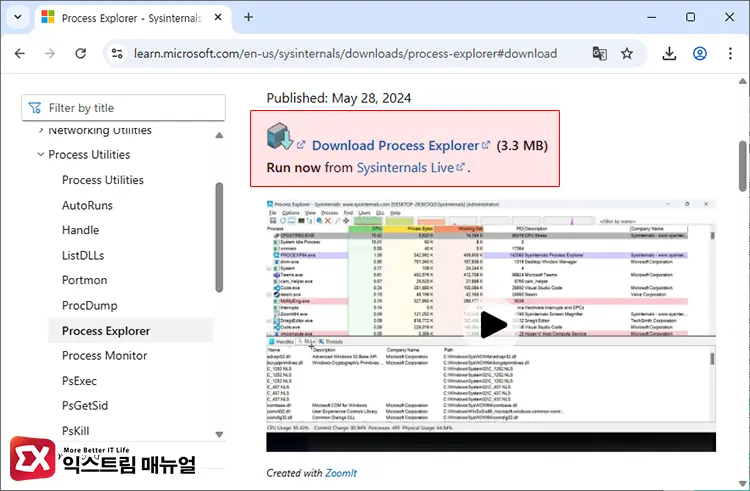
Task: Click the Published: May 28, 2024 text
Action: click(339, 98)
